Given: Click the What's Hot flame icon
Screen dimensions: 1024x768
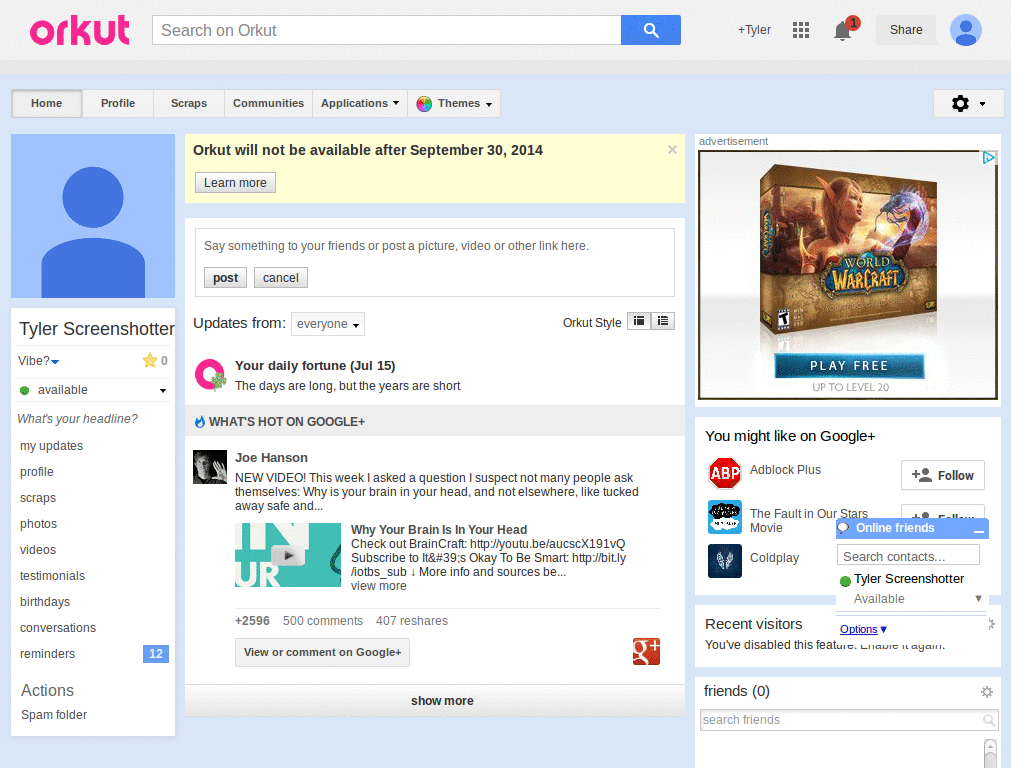Looking at the screenshot, I should (x=200, y=422).
